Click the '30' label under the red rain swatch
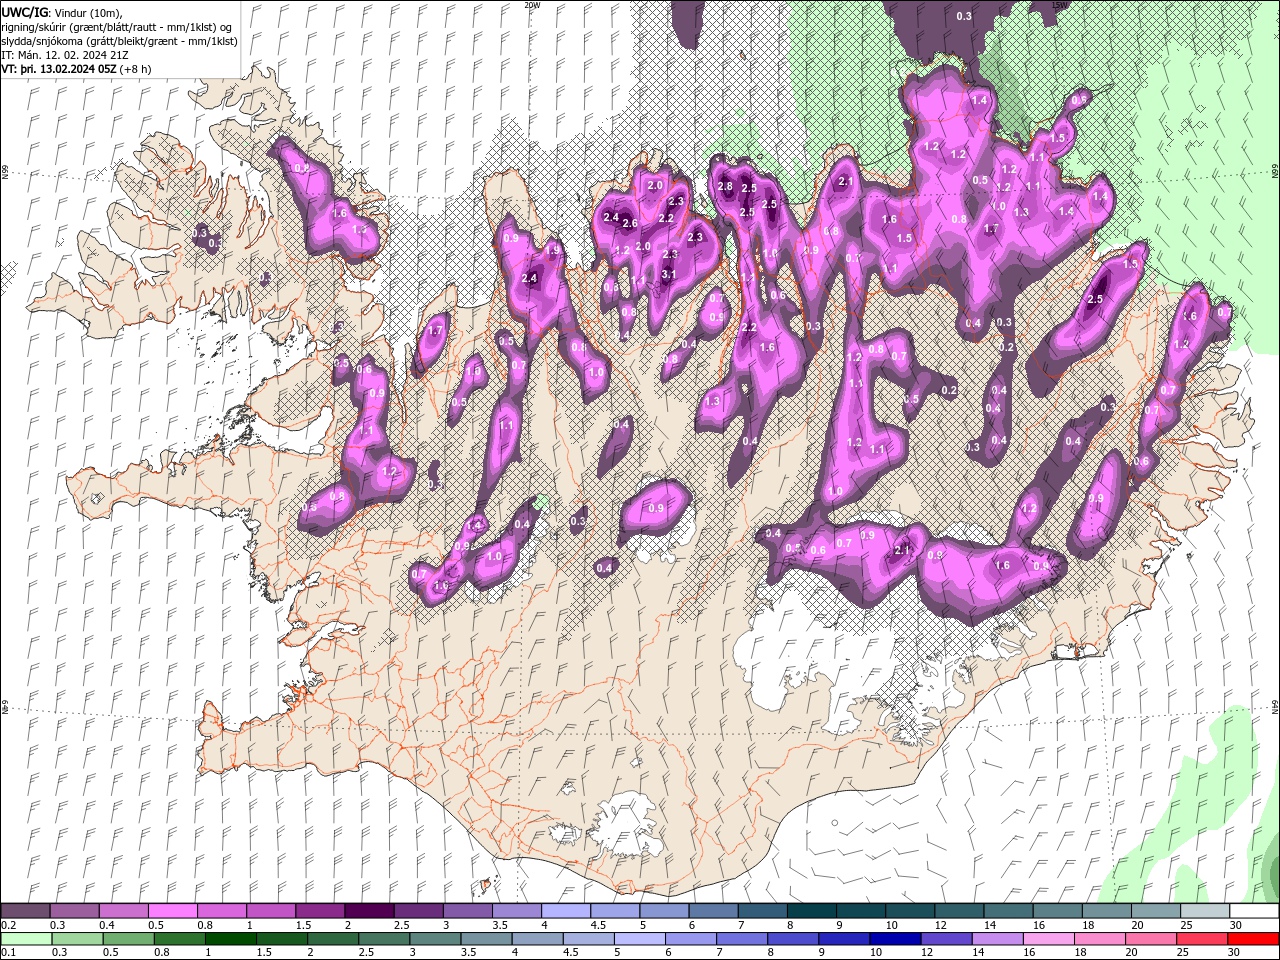Image resolution: width=1280 pixels, height=960 pixels. [x=1236, y=953]
